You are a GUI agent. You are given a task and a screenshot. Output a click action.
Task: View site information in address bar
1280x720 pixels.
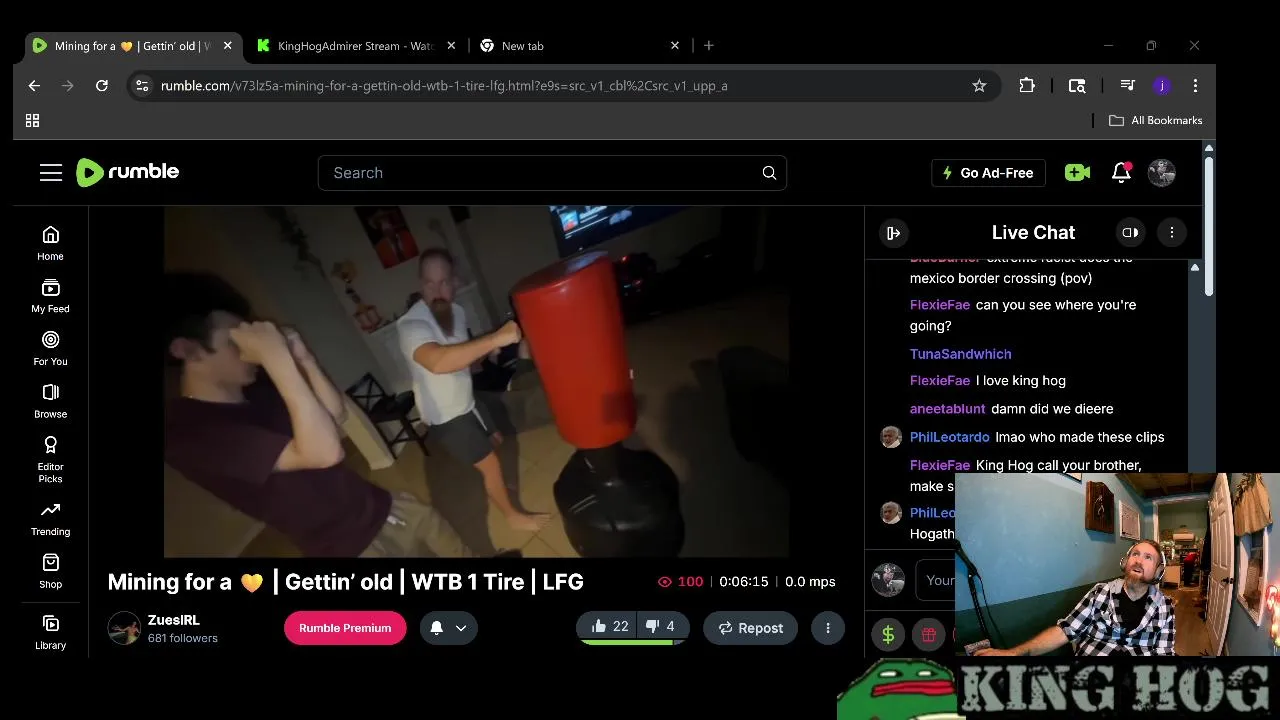[142, 86]
